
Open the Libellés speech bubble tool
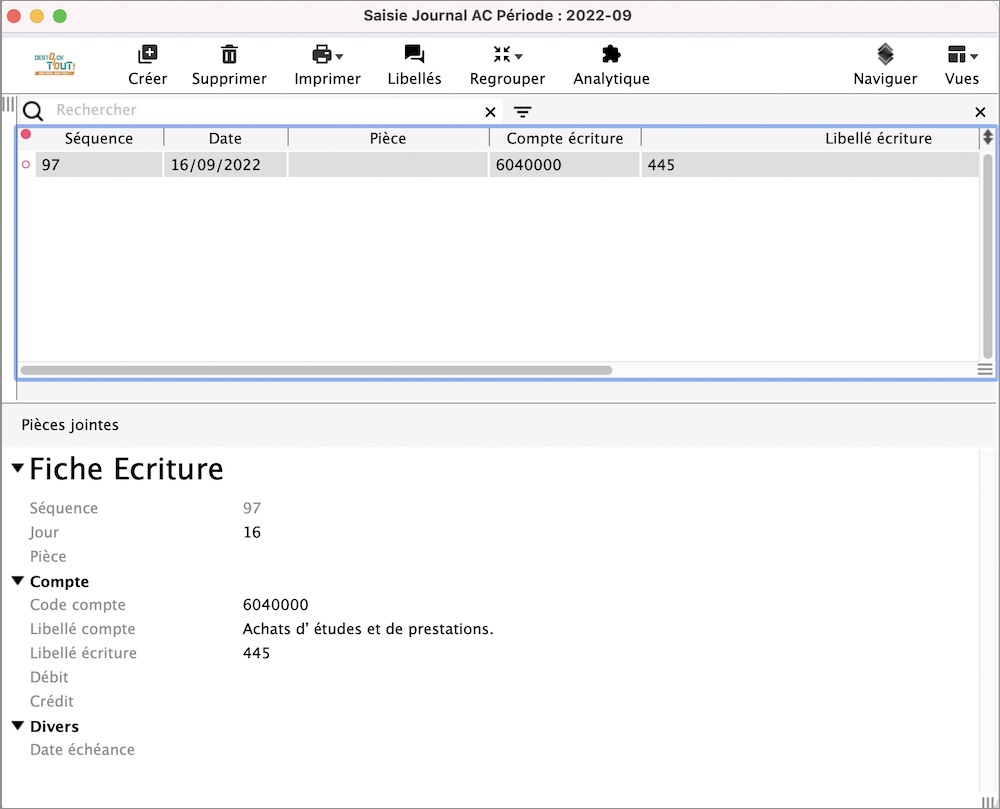point(414,54)
